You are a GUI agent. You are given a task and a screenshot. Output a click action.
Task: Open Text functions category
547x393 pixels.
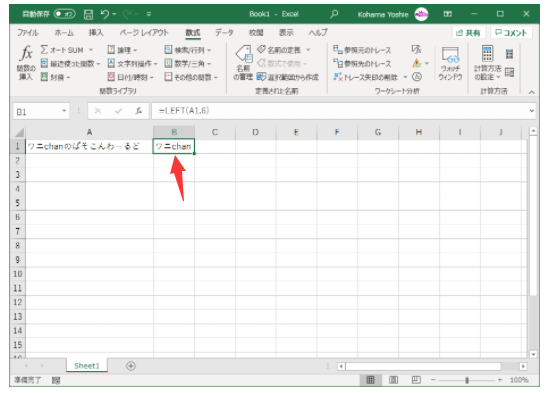point(132,63)
